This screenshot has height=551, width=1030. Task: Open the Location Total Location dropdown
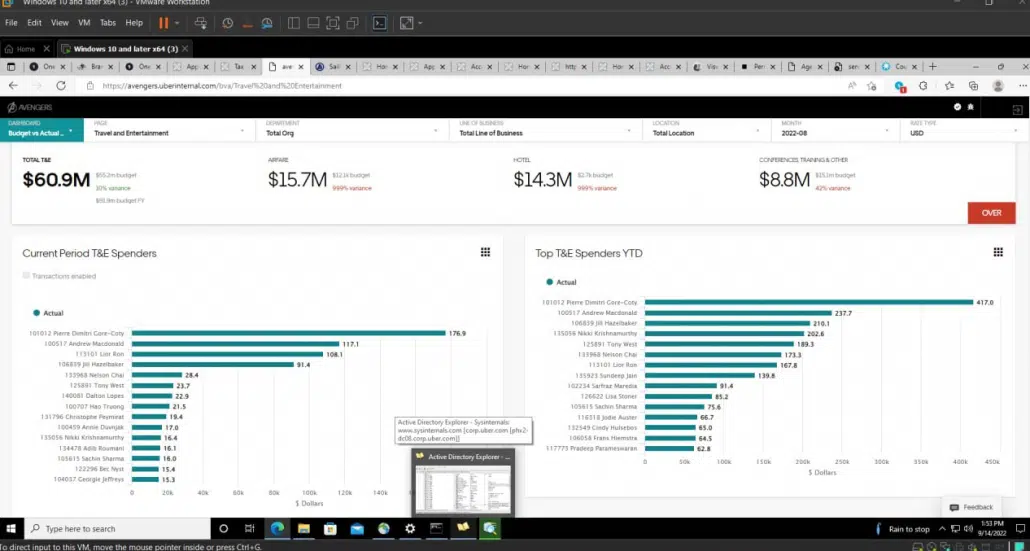(x=707, y=129)
